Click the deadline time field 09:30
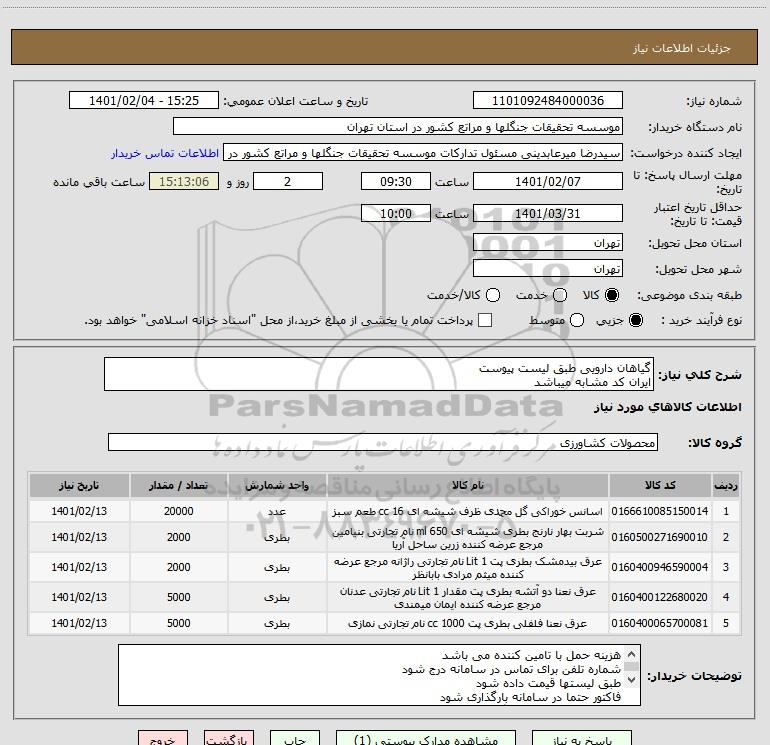Viewport: 770px width, 745px height. pyautogui.click(x=396, y=182)
